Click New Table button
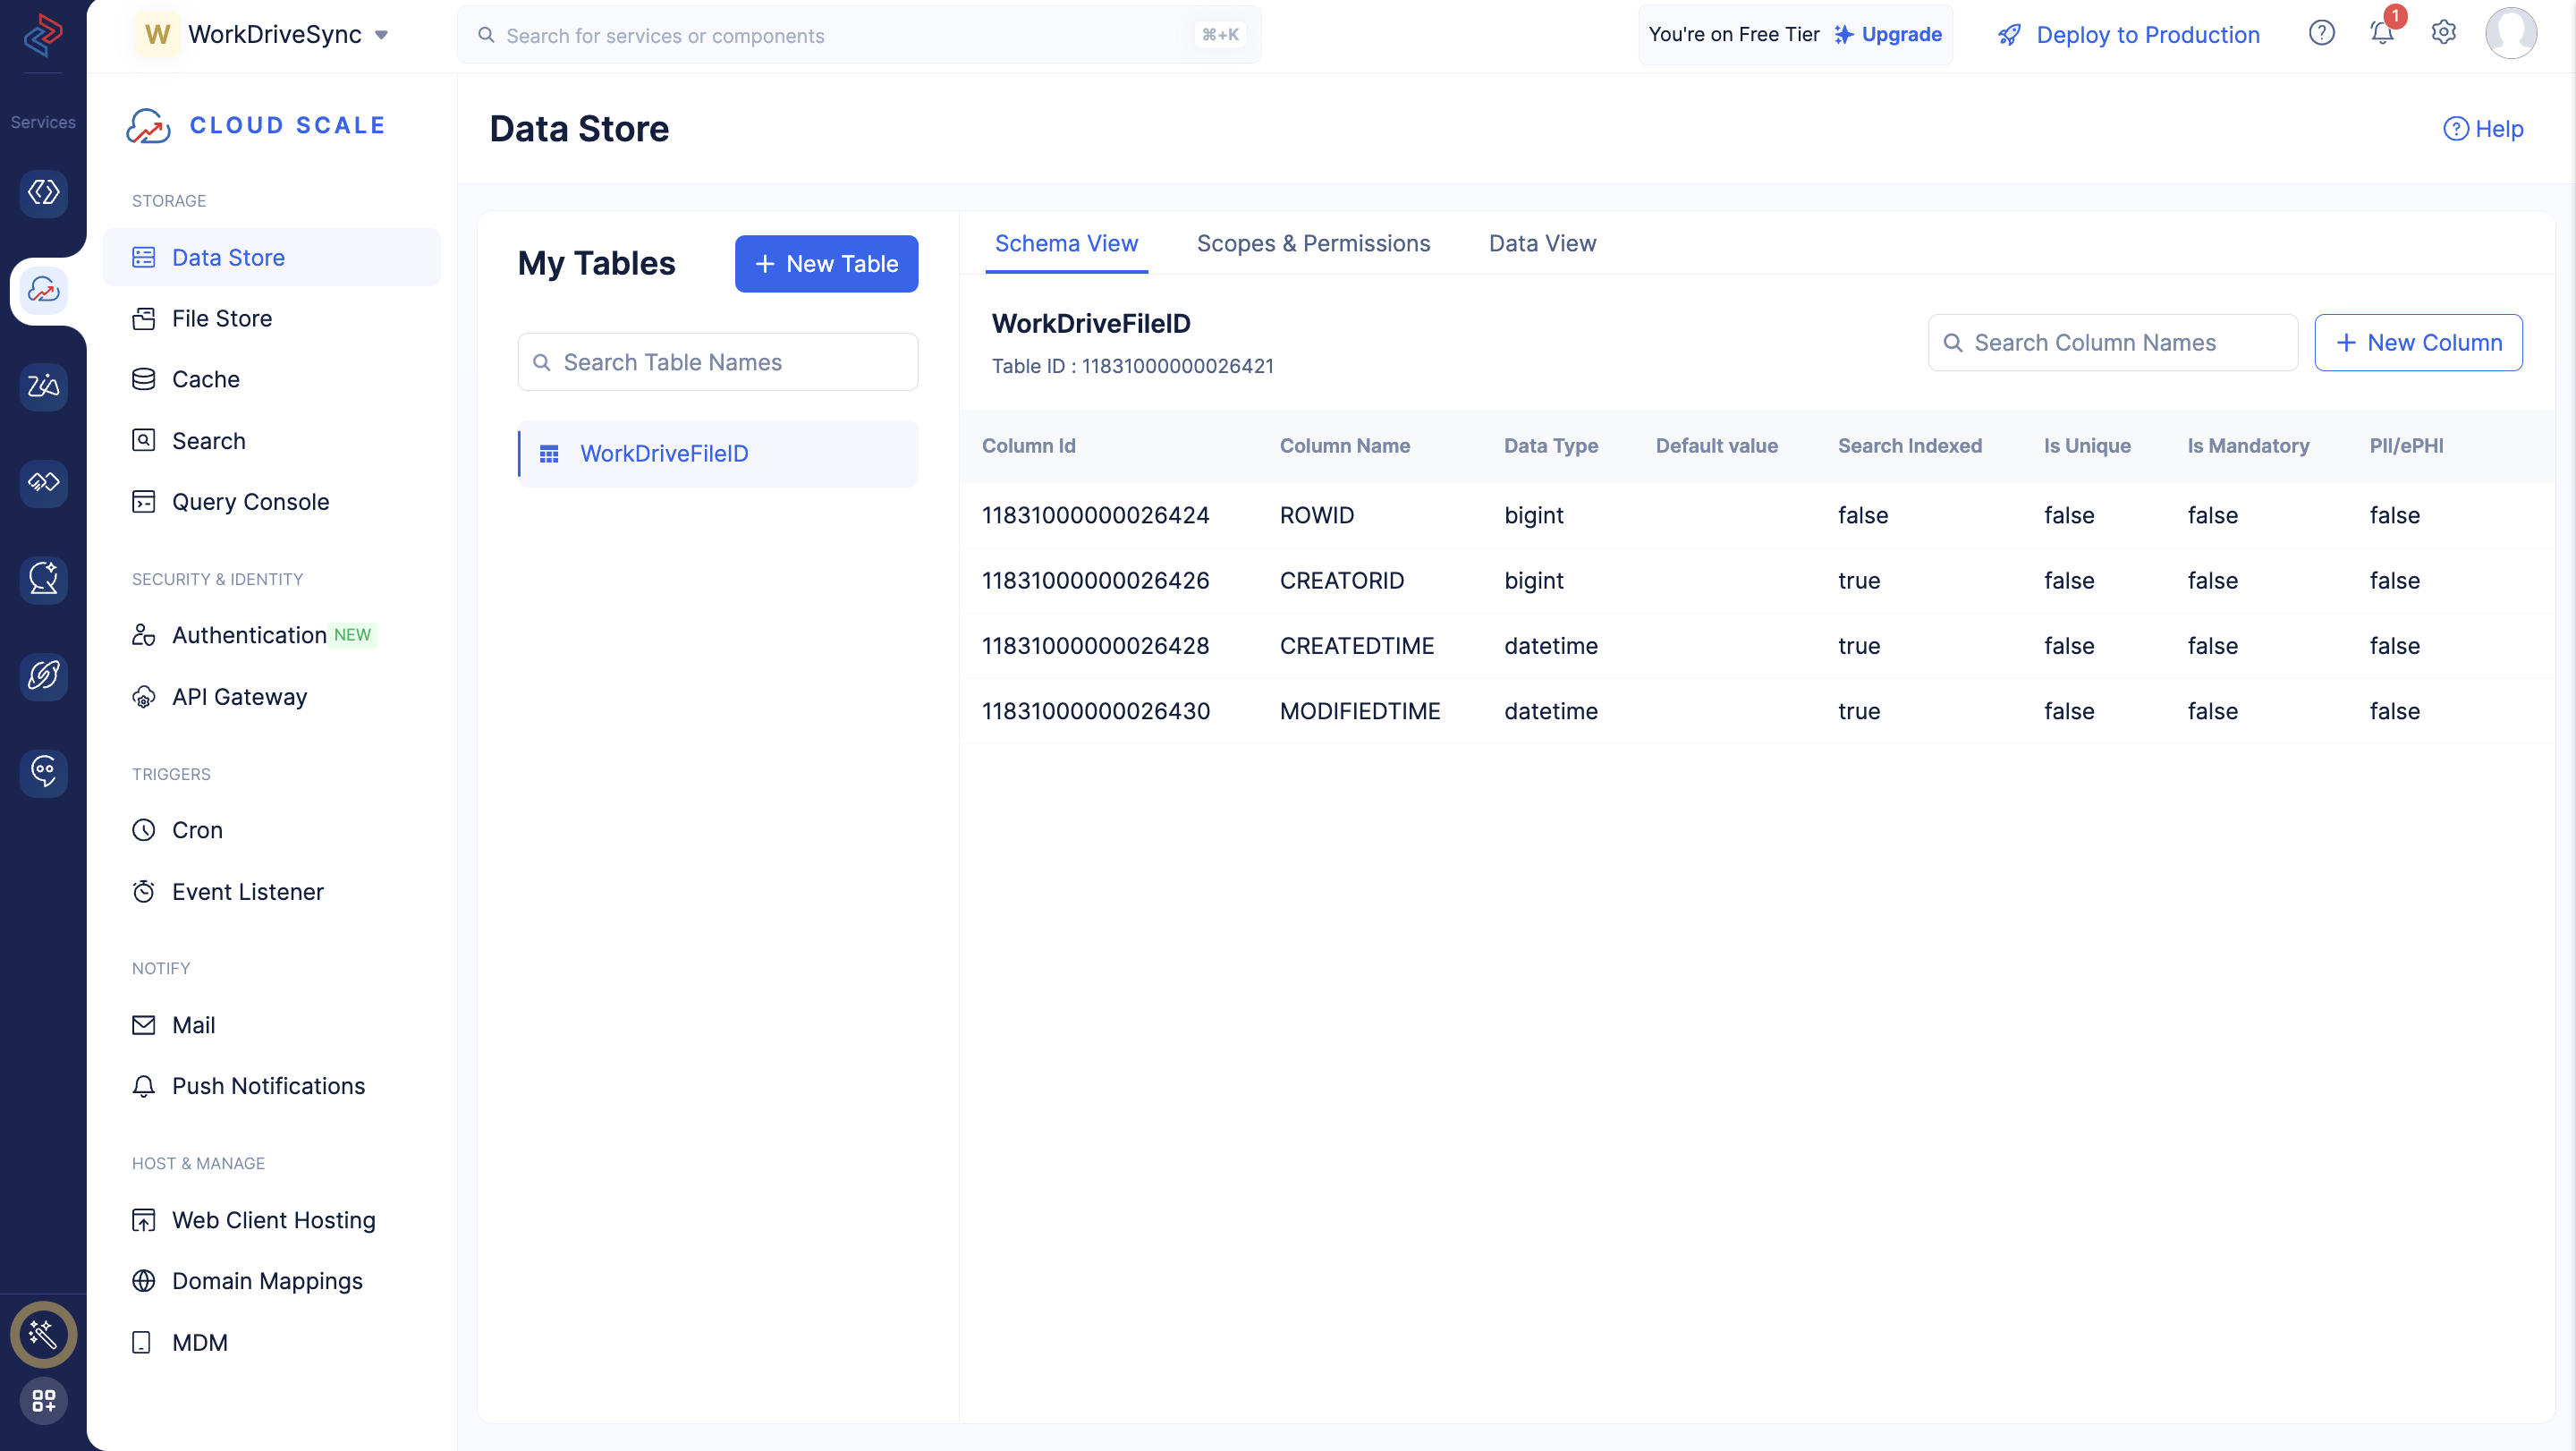The image size is (2576, 1451). point(826,262)
